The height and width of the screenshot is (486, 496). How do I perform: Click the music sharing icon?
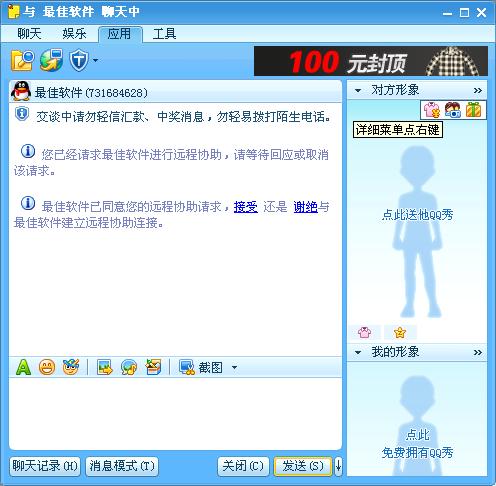point(129,368)
